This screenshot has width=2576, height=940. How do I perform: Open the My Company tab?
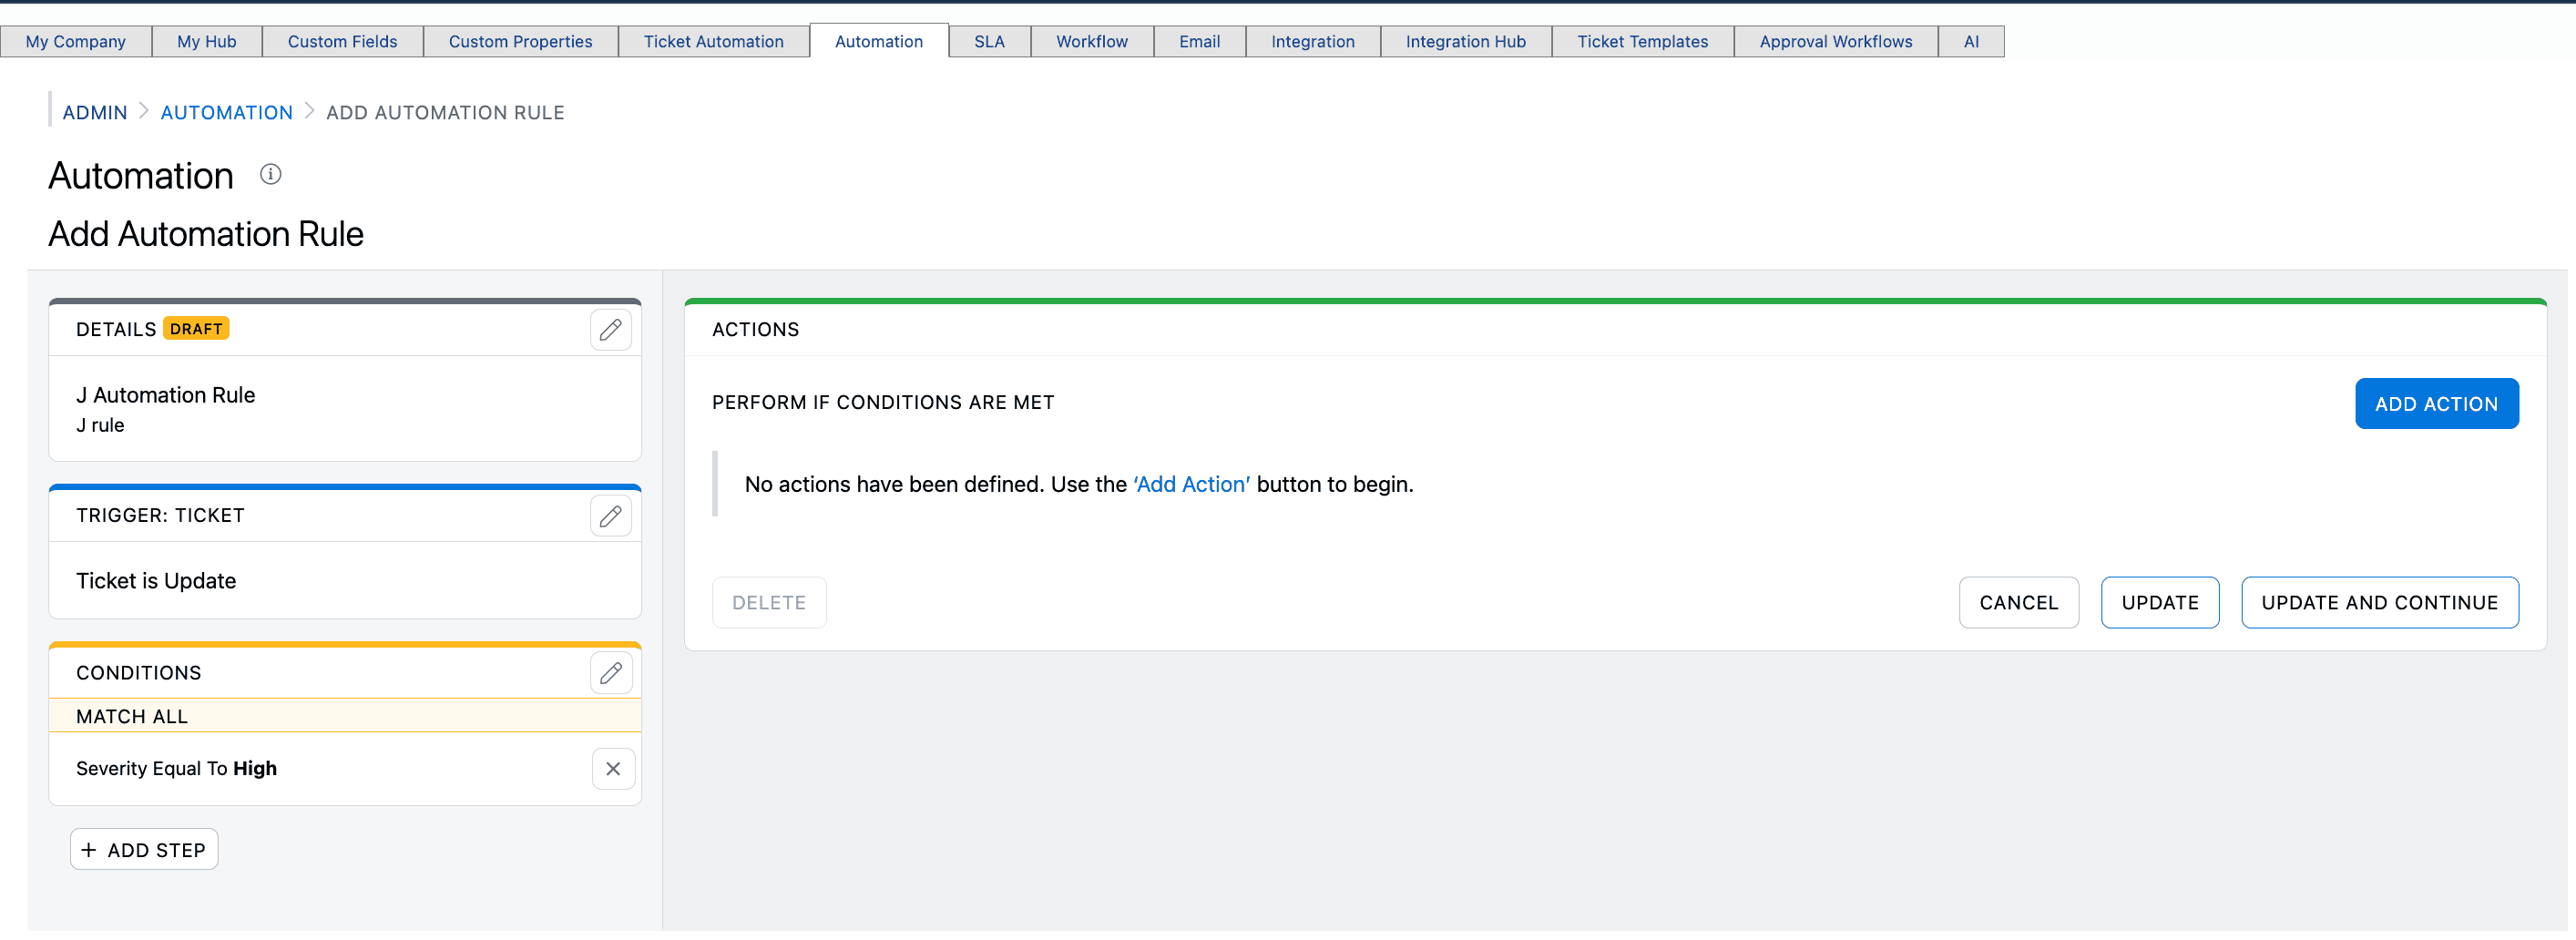click(76, 42)
